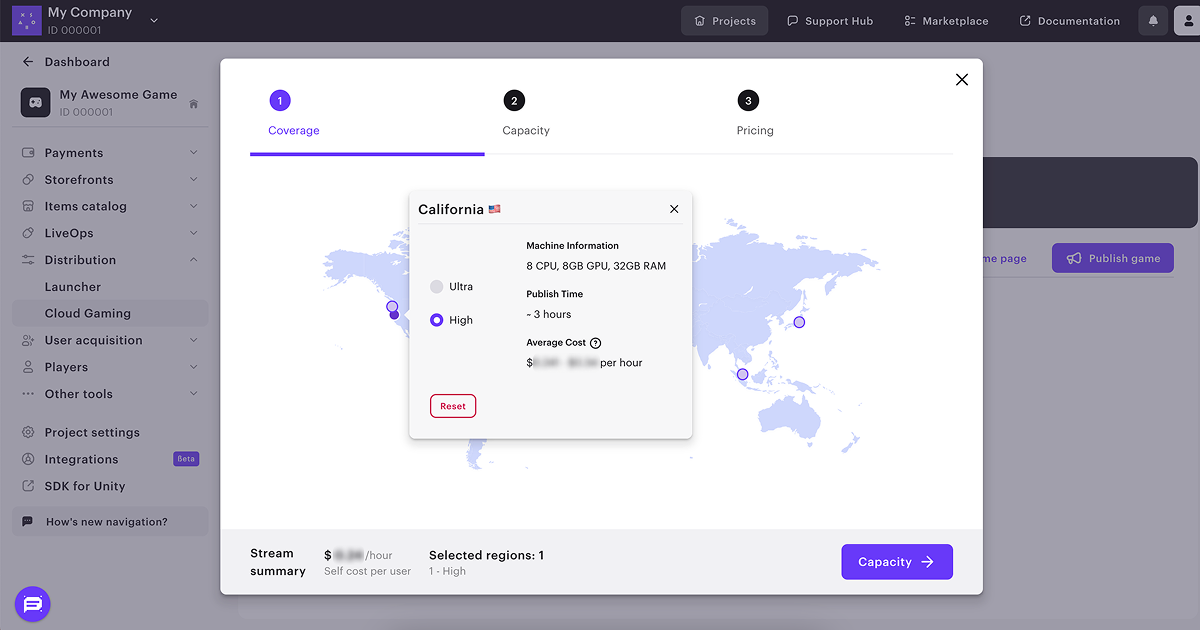Go to the Capacity step tab
1200x630 pixels.
[525, 115]
